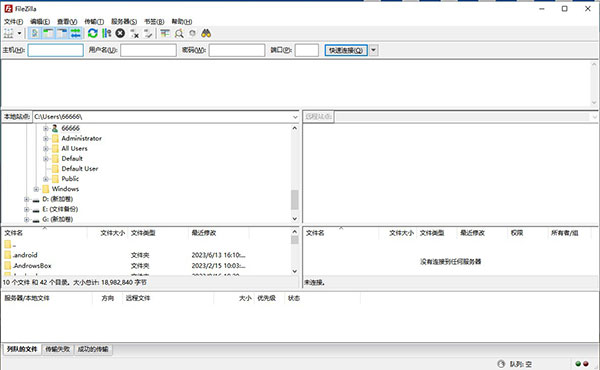Open the 书签(B) menu
Screen dimensions: 600x370
point(154,22)
